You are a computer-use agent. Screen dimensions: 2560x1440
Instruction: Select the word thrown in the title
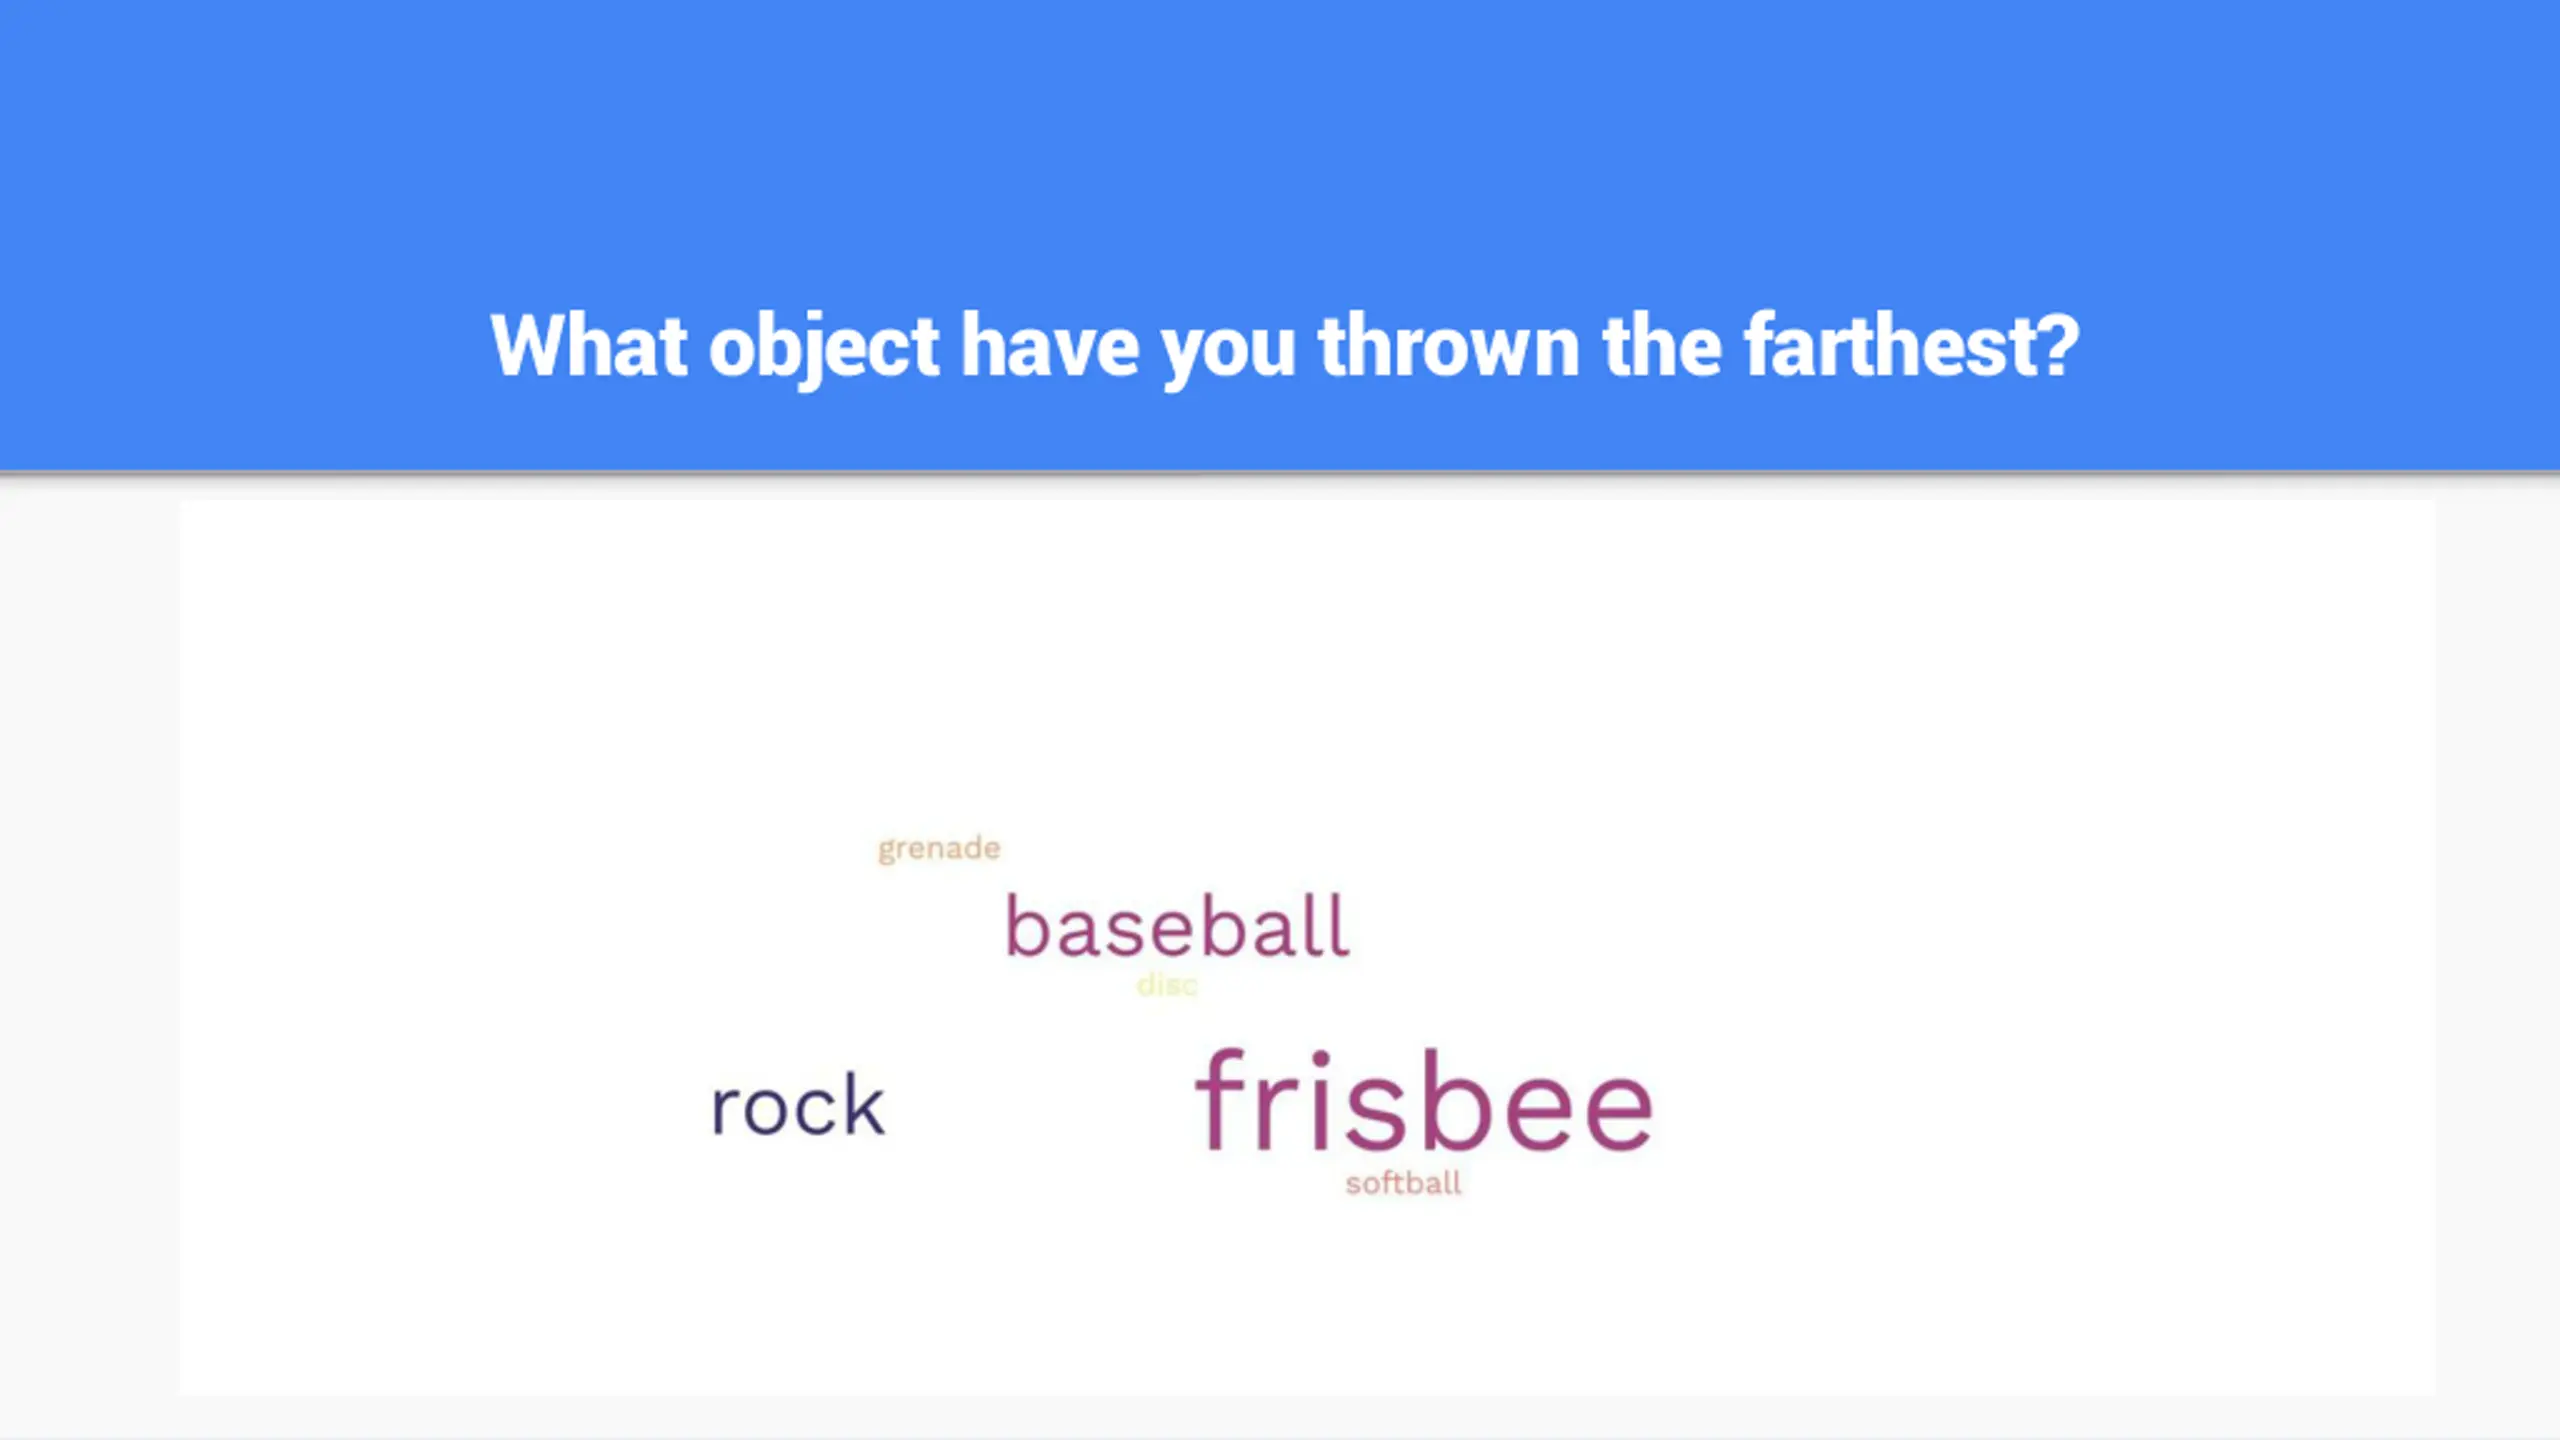[1449, 345]
